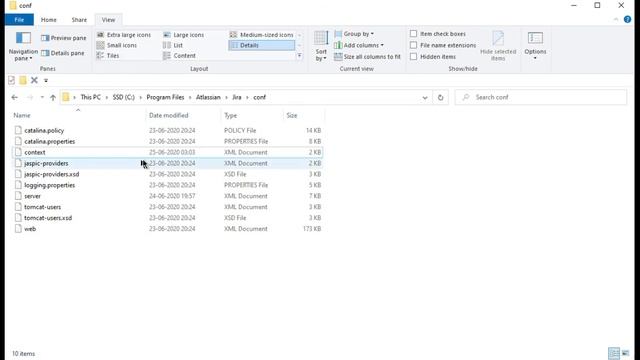Navigate to This PC in address bar
Screen dimensions: 640x360
(x=91, y=98)
